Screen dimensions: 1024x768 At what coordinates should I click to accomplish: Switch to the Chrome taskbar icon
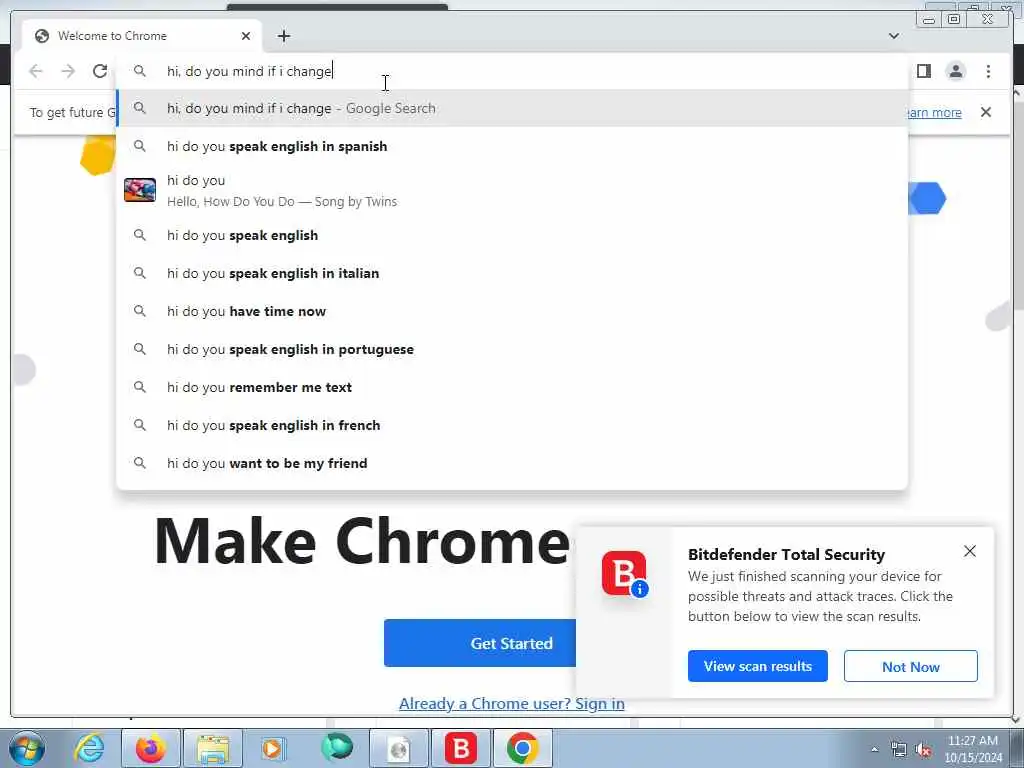(522, 748)
